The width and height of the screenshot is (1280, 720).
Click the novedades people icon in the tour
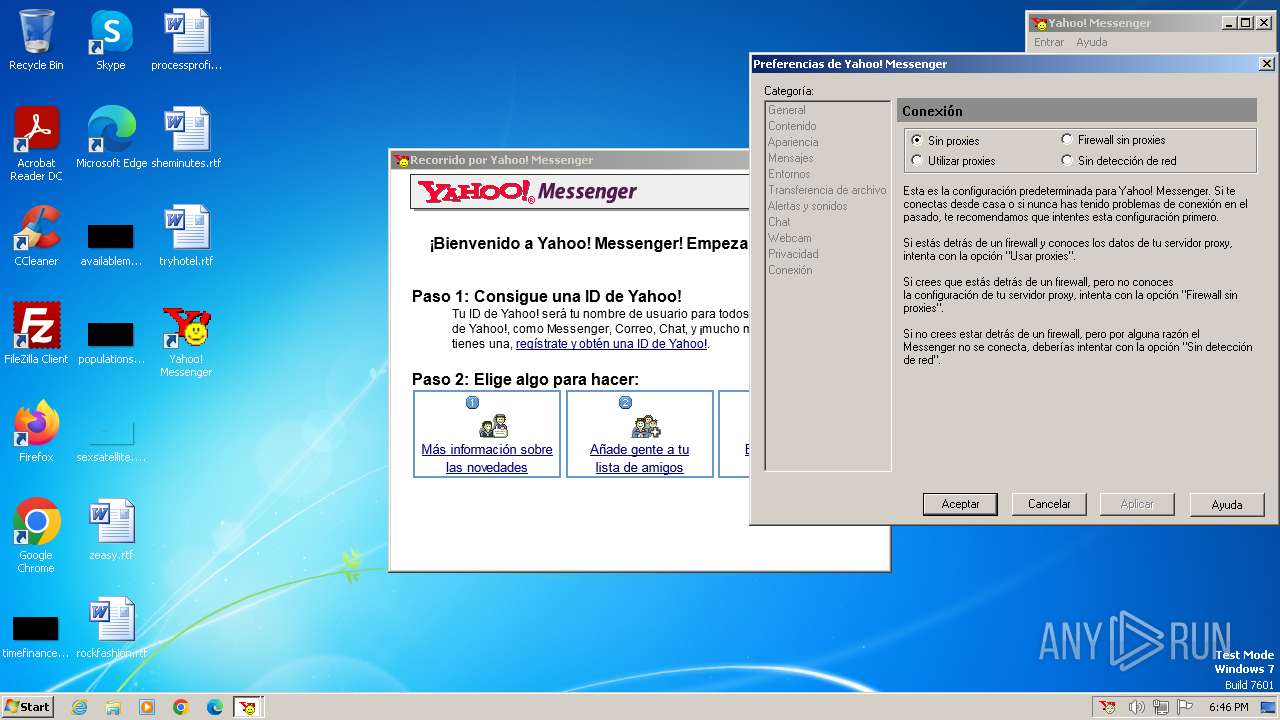click(x=493, y=426)
